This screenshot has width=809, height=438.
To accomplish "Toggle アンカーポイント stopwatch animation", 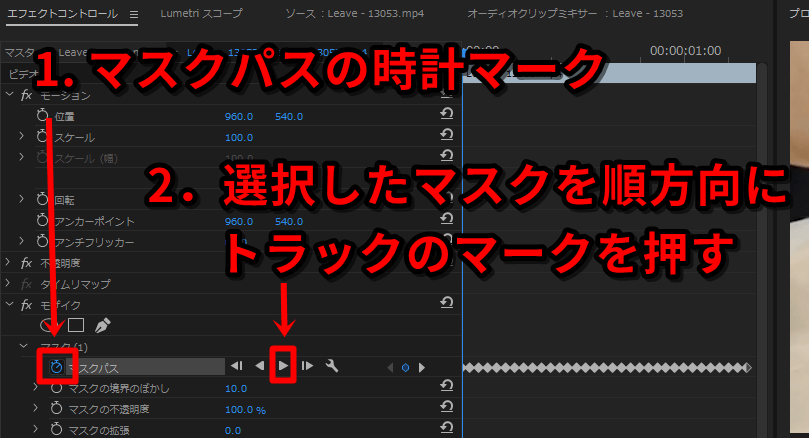I will point(42,220).
